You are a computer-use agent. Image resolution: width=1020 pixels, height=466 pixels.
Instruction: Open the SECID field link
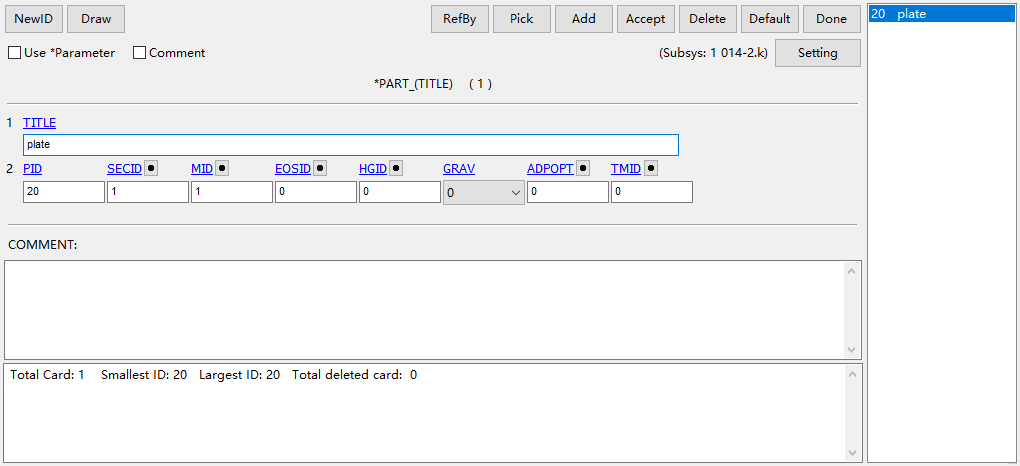(124, 169)
